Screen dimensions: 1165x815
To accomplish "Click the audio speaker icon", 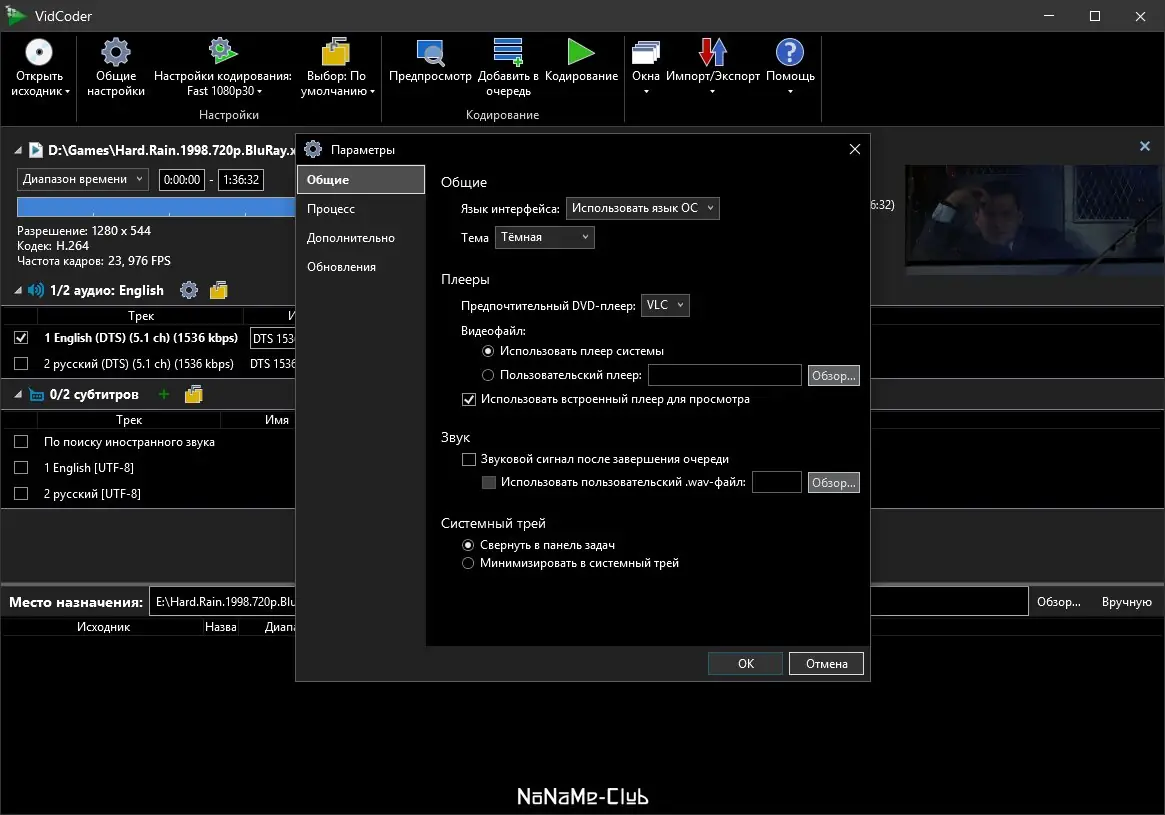I will 36,290.
